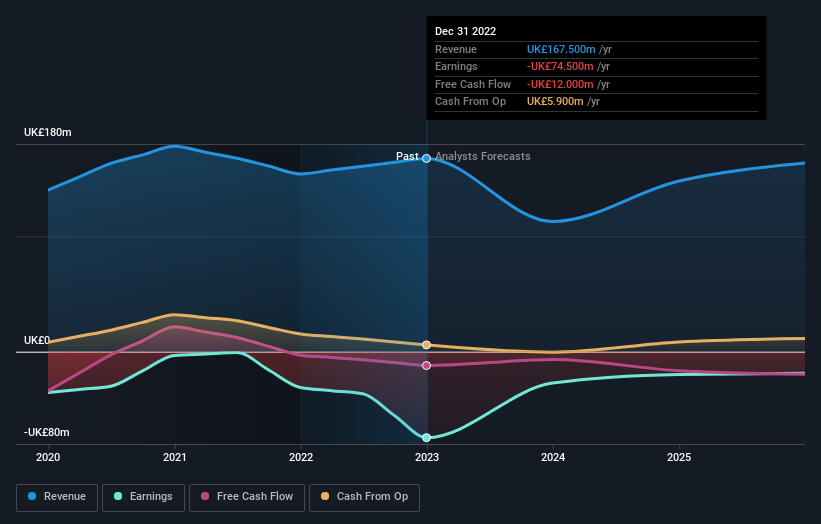This screenshot has height=524, width=821.
Task: Click the UK£167.500m revenue value
Action: coord(561,49)
